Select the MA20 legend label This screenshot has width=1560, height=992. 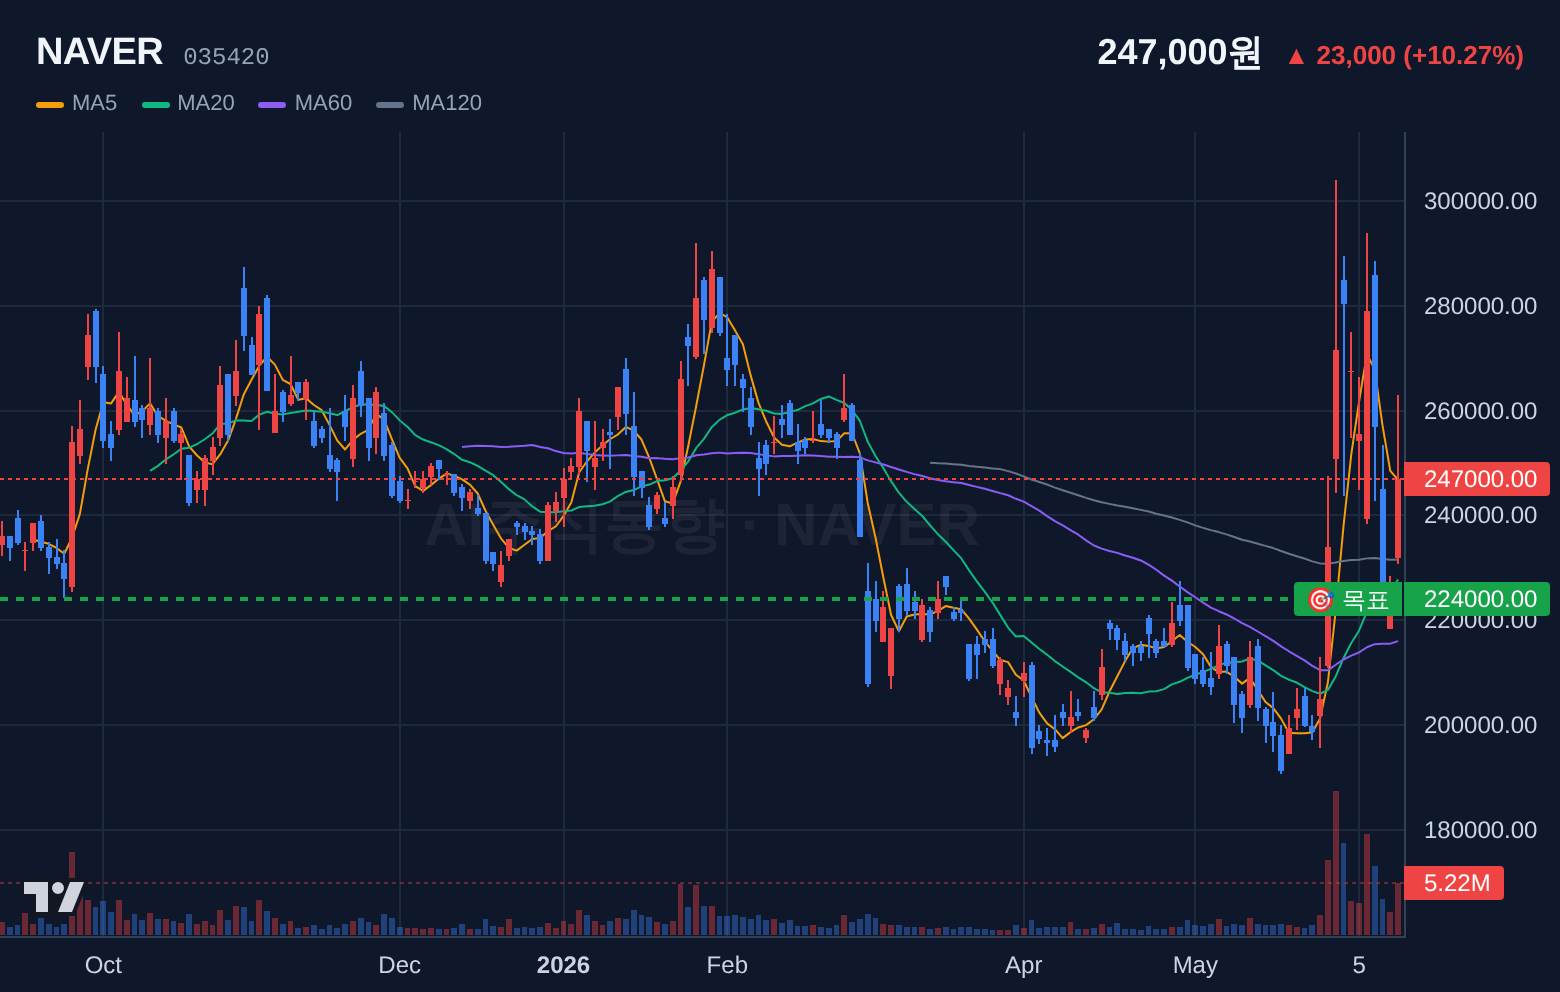click(206, 103)
